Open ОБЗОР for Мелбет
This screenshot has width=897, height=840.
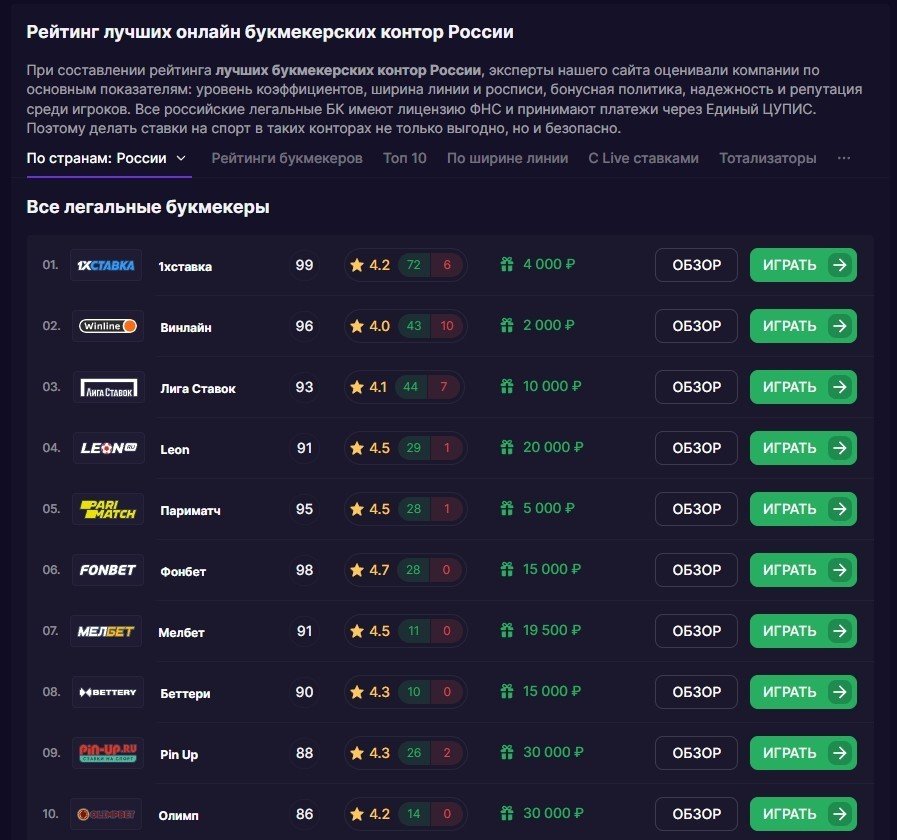[696, 631]
